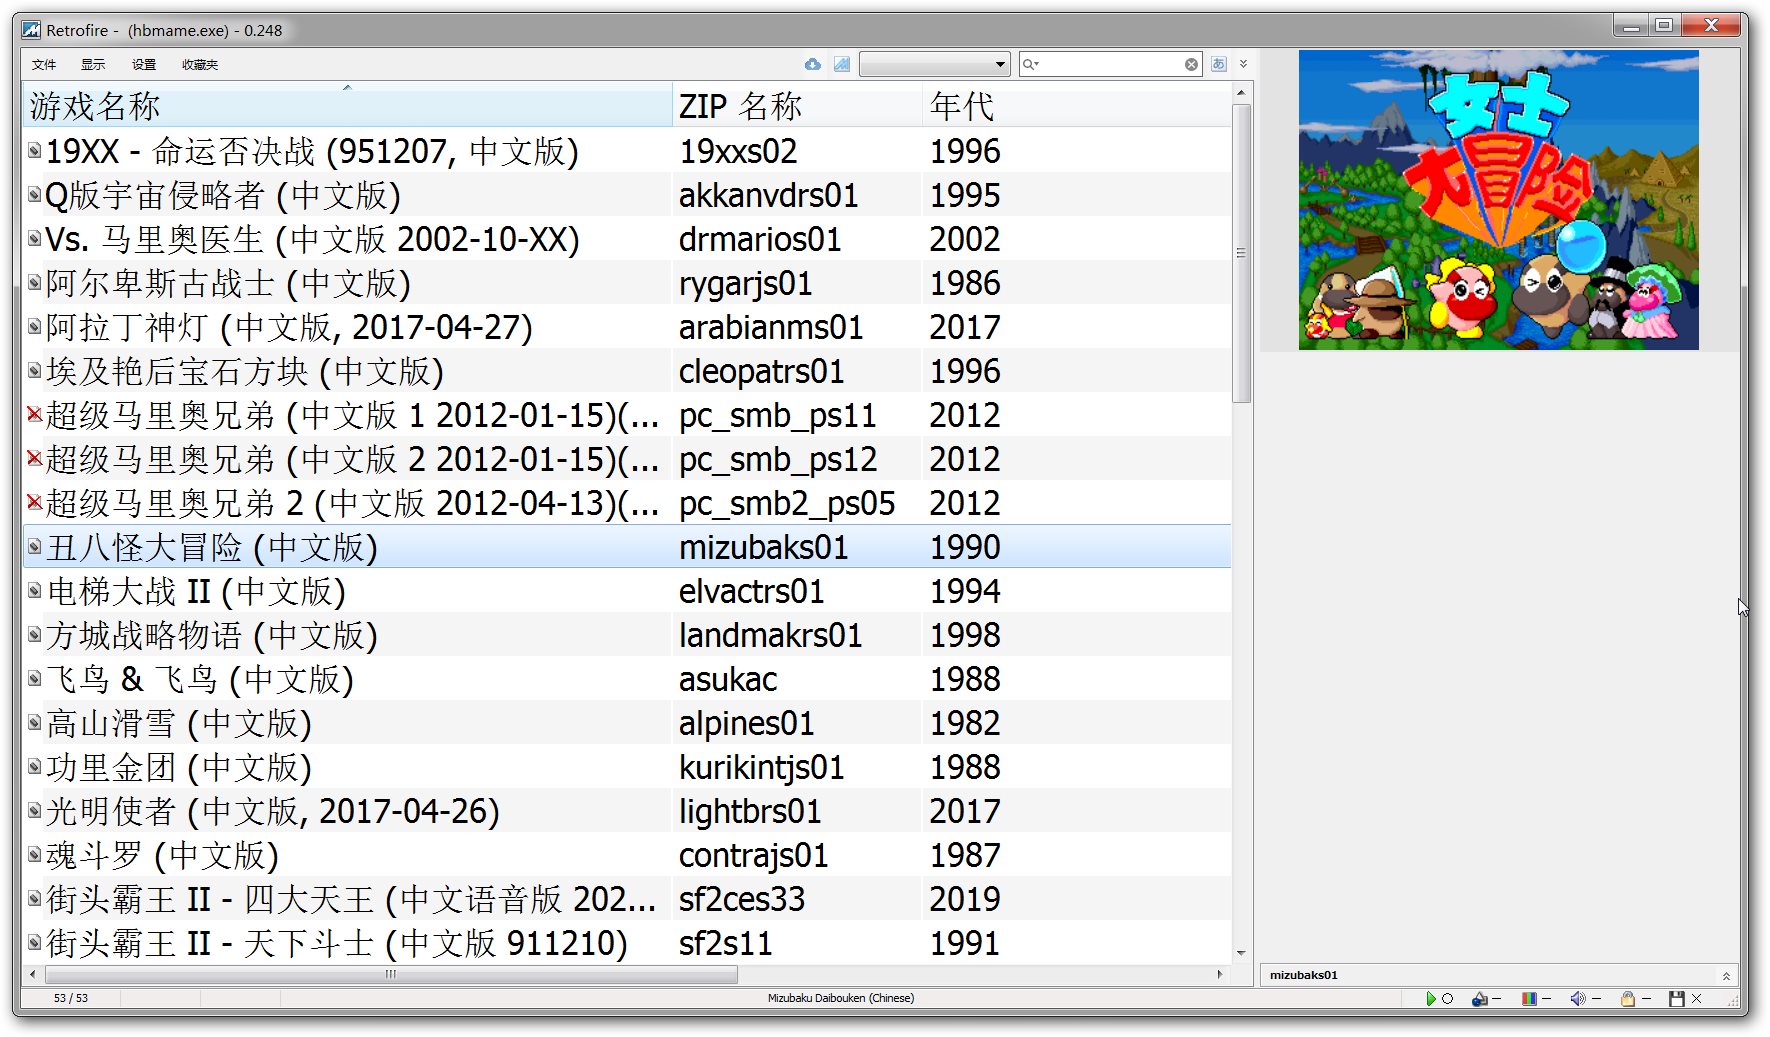Image resolution: width=1770 pixels, height=1037 pixels.
Task: Click the ROM icon beside 埃及艳后宝石方块
Action: click(x=35, y=370)
